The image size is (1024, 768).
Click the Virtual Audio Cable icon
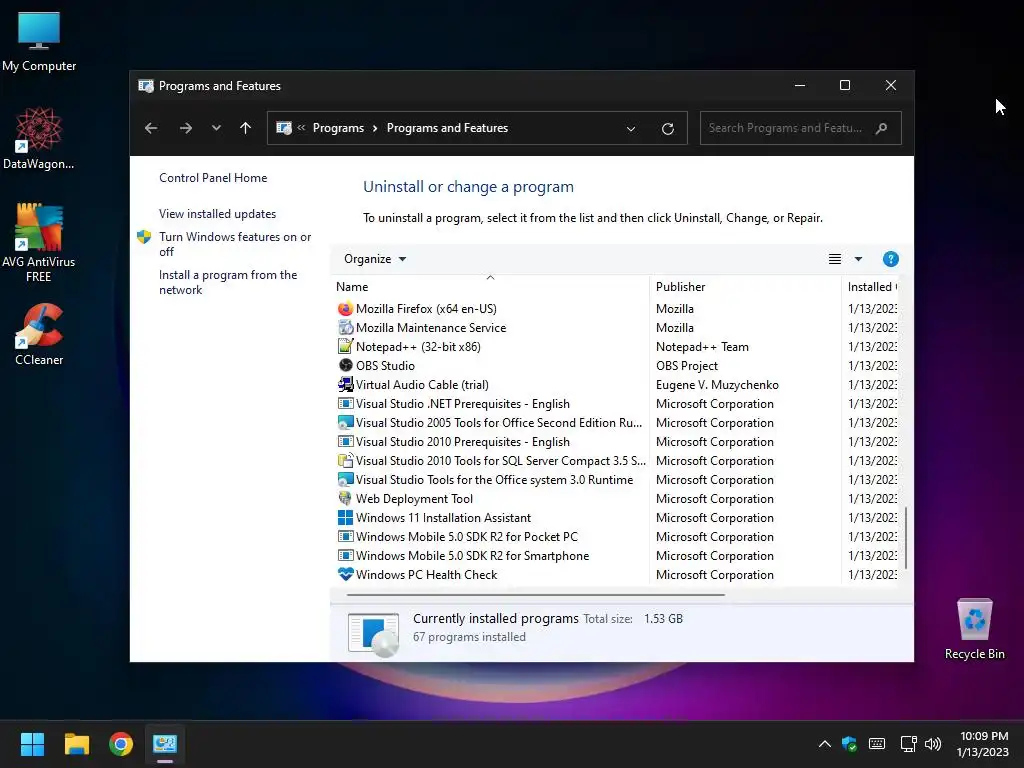click(345, 385)
